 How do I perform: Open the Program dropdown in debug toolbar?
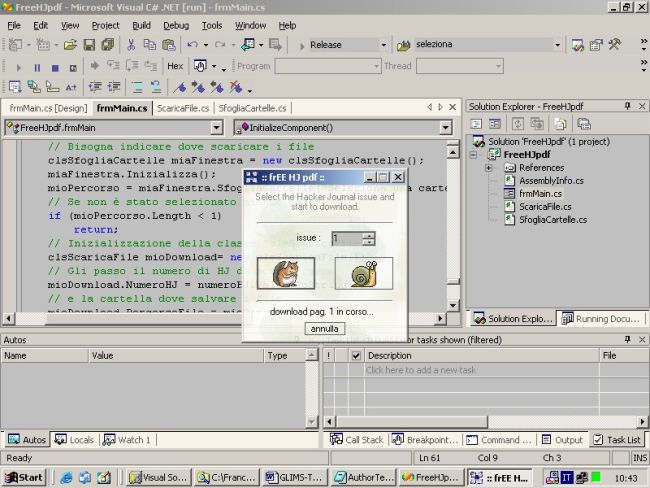(376, 66)
